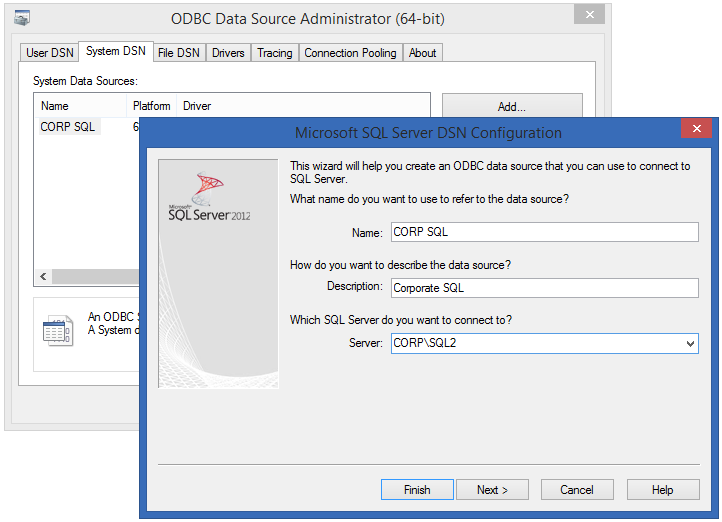Click the Next > button

pos(492,490)
